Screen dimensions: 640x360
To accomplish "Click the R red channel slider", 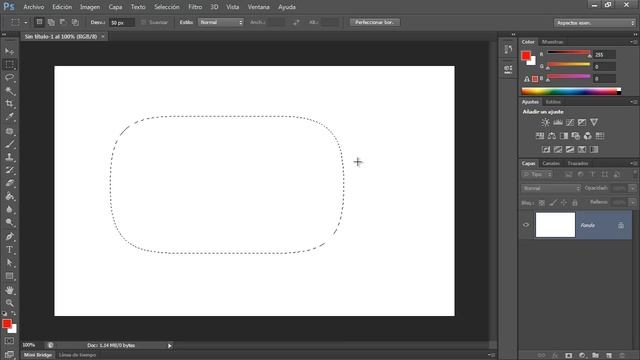I will [x=569, y=53].
